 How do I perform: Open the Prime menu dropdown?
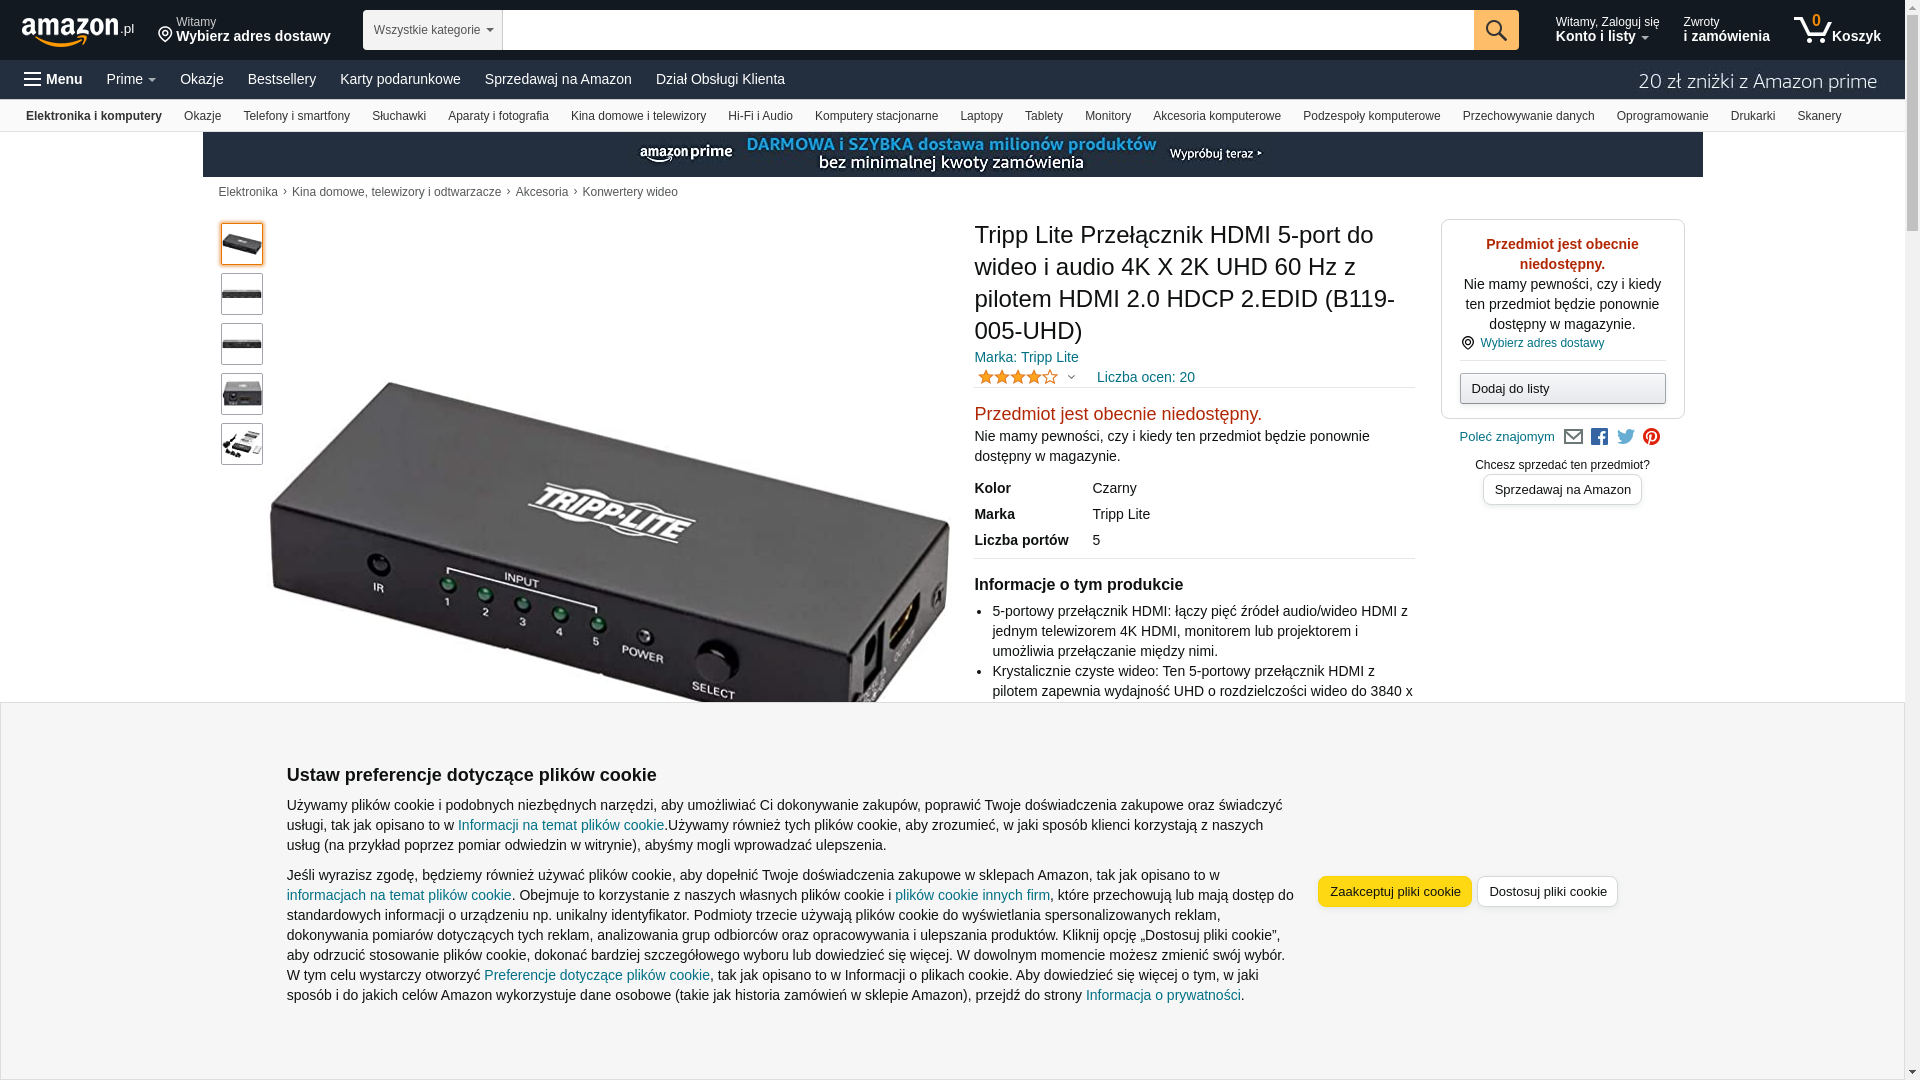pyautogui.click(x=131, y=79)
